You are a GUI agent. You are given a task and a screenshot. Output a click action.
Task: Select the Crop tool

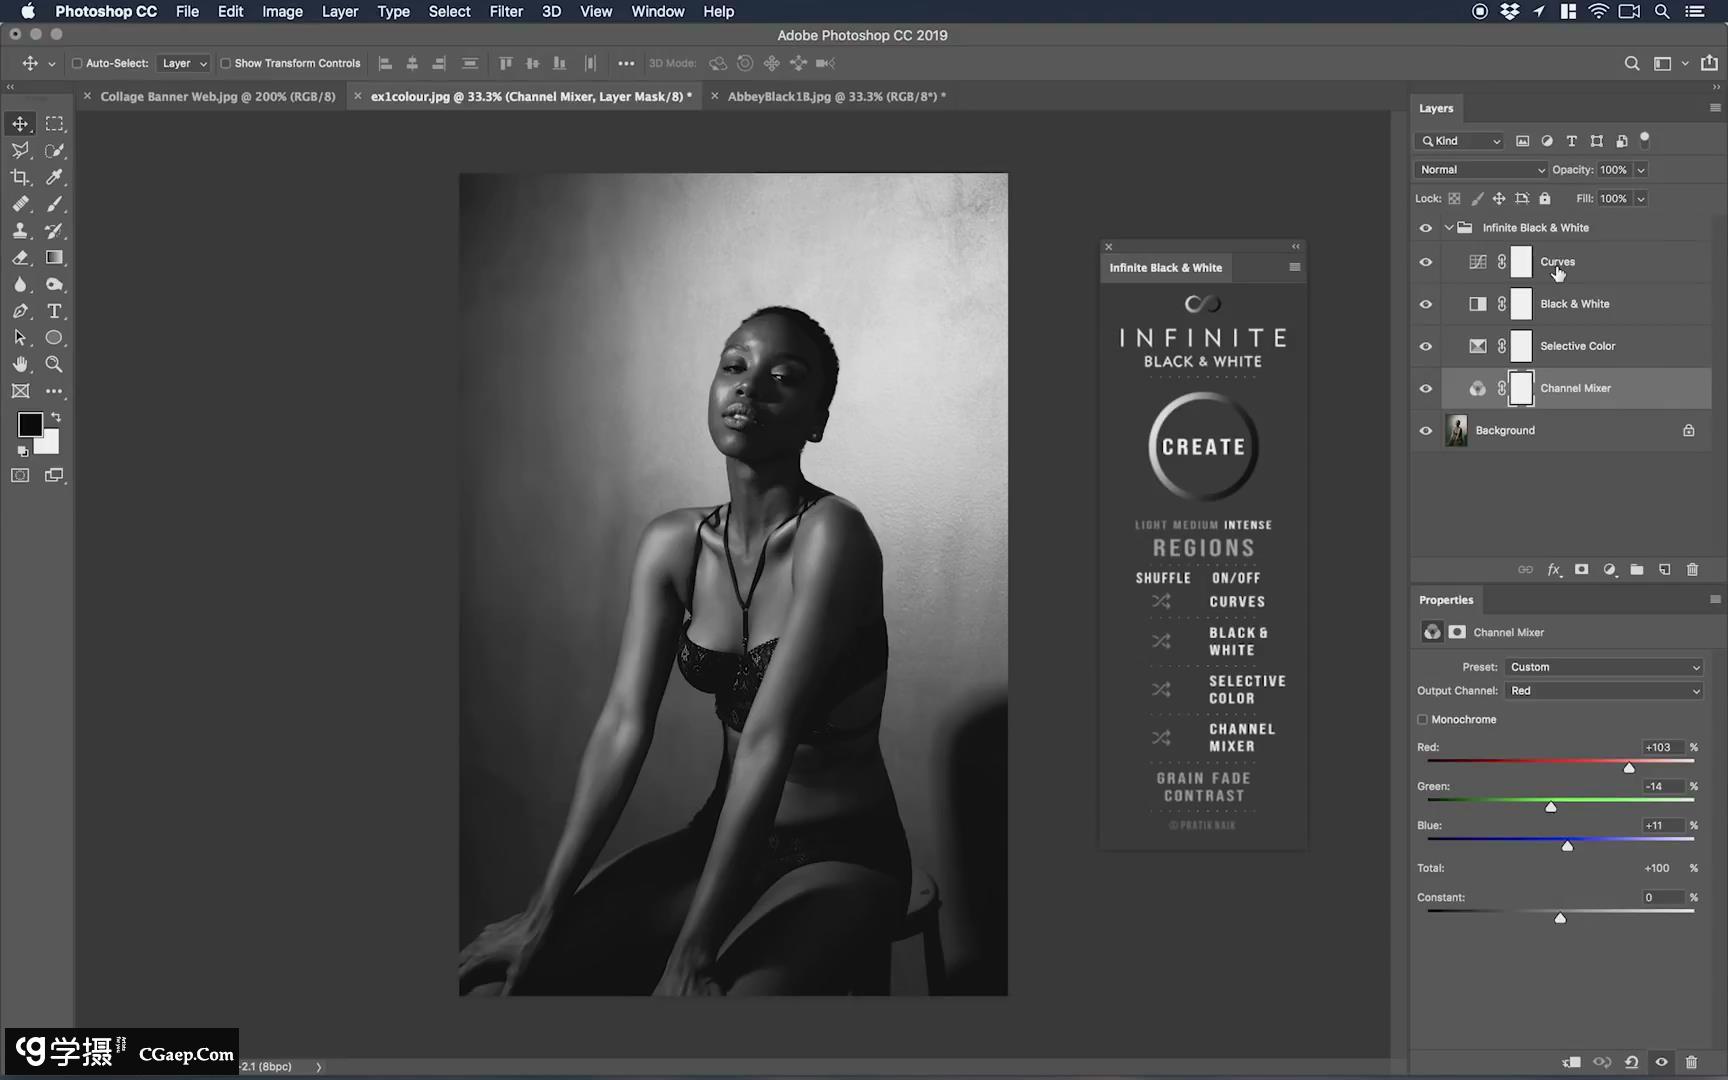[20, 177]
